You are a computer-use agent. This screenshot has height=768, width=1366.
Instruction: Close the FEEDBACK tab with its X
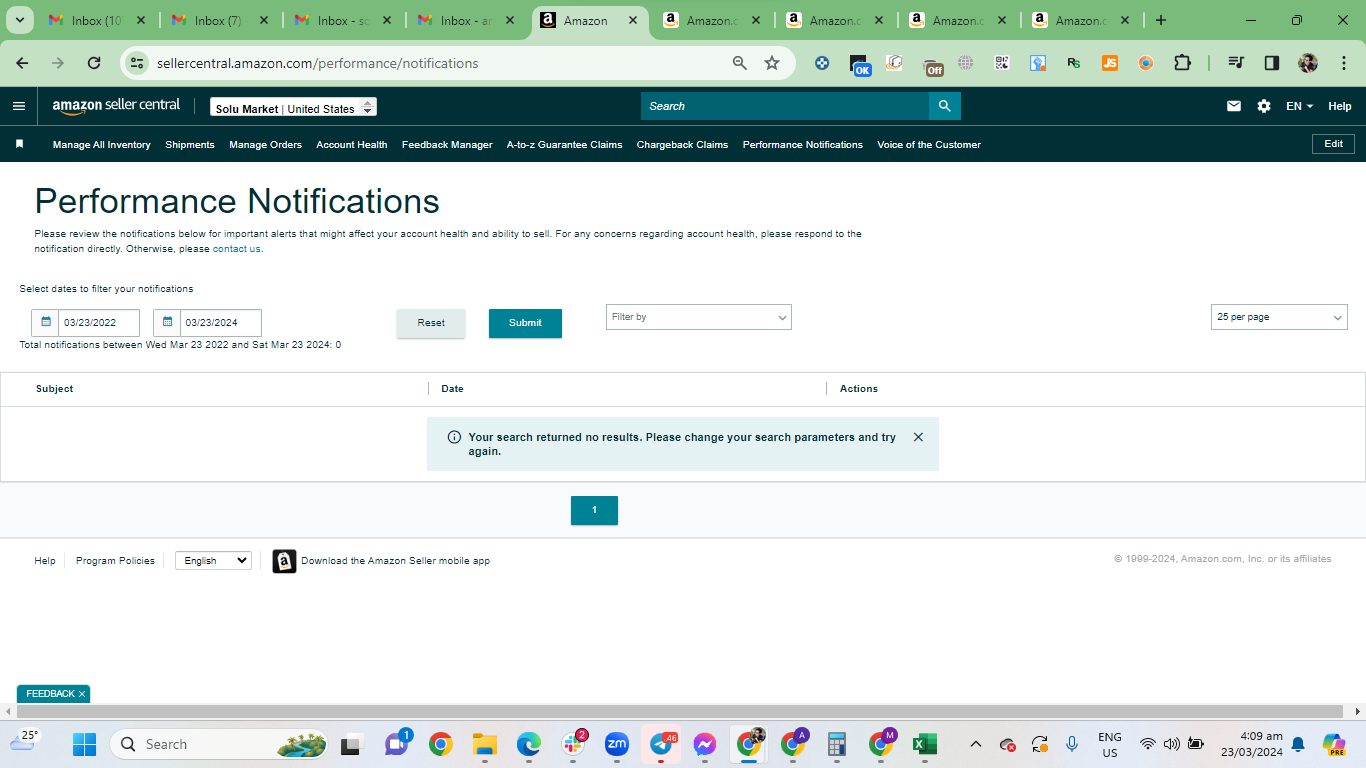tap(82, 694)
